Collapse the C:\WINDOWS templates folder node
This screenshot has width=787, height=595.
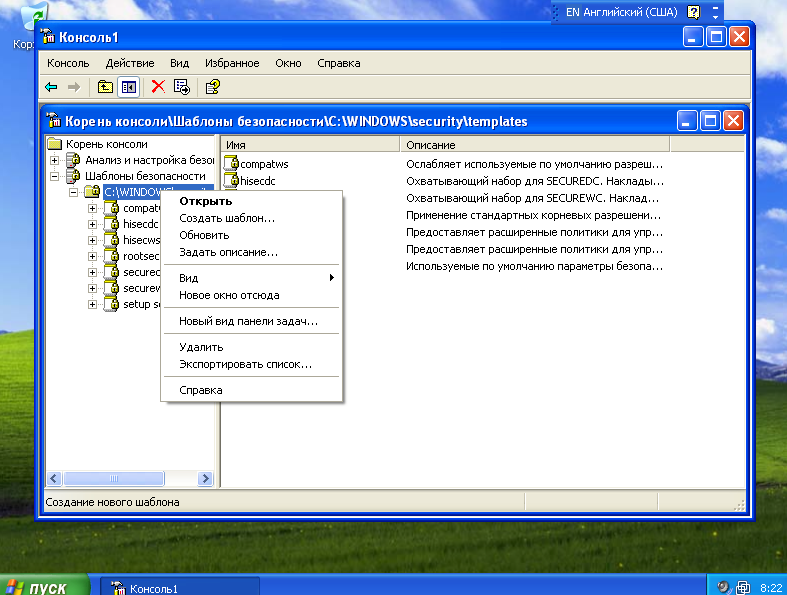tap(73, 192)
